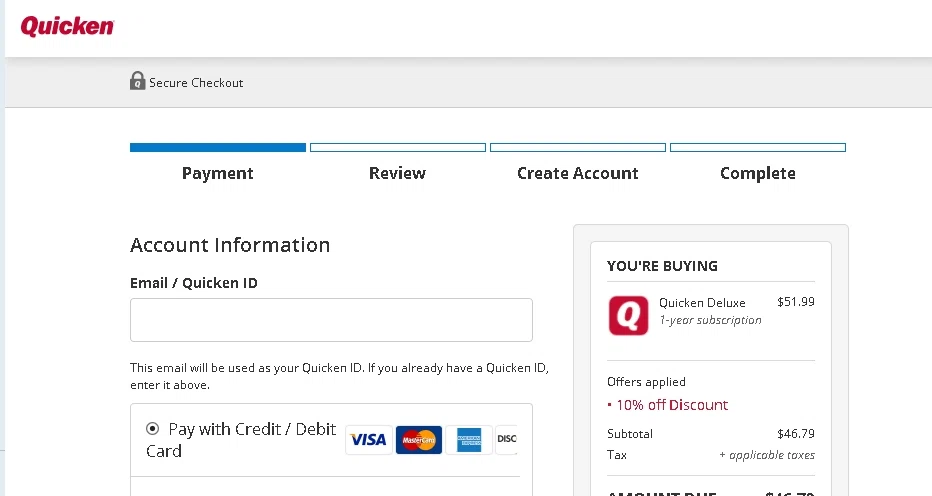Click the Secure Checkout padlock icon
Image resolution: width=932 pixels, height=496 pixels.
[x=138, y=81]
